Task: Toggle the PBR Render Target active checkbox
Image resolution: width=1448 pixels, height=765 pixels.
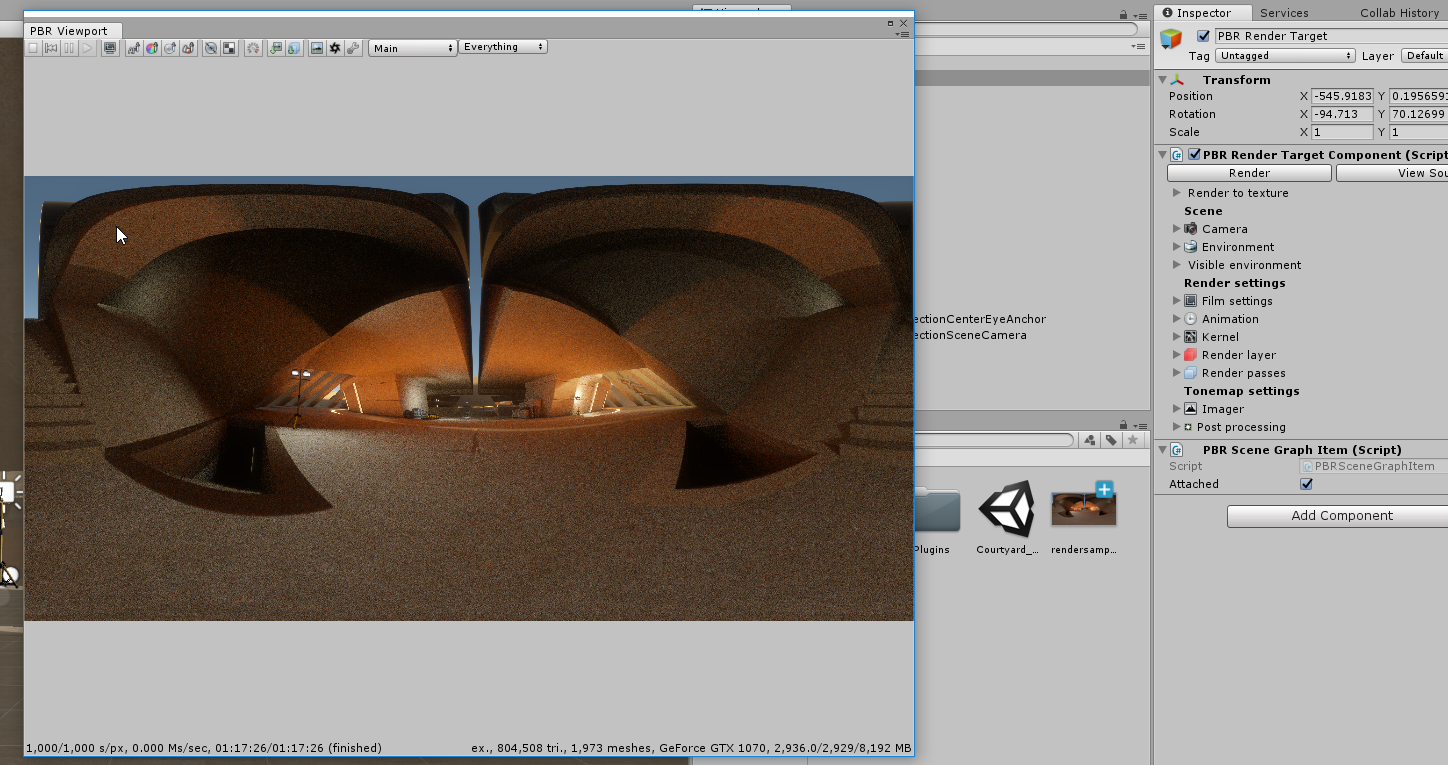Action: tap(1203, 36)
